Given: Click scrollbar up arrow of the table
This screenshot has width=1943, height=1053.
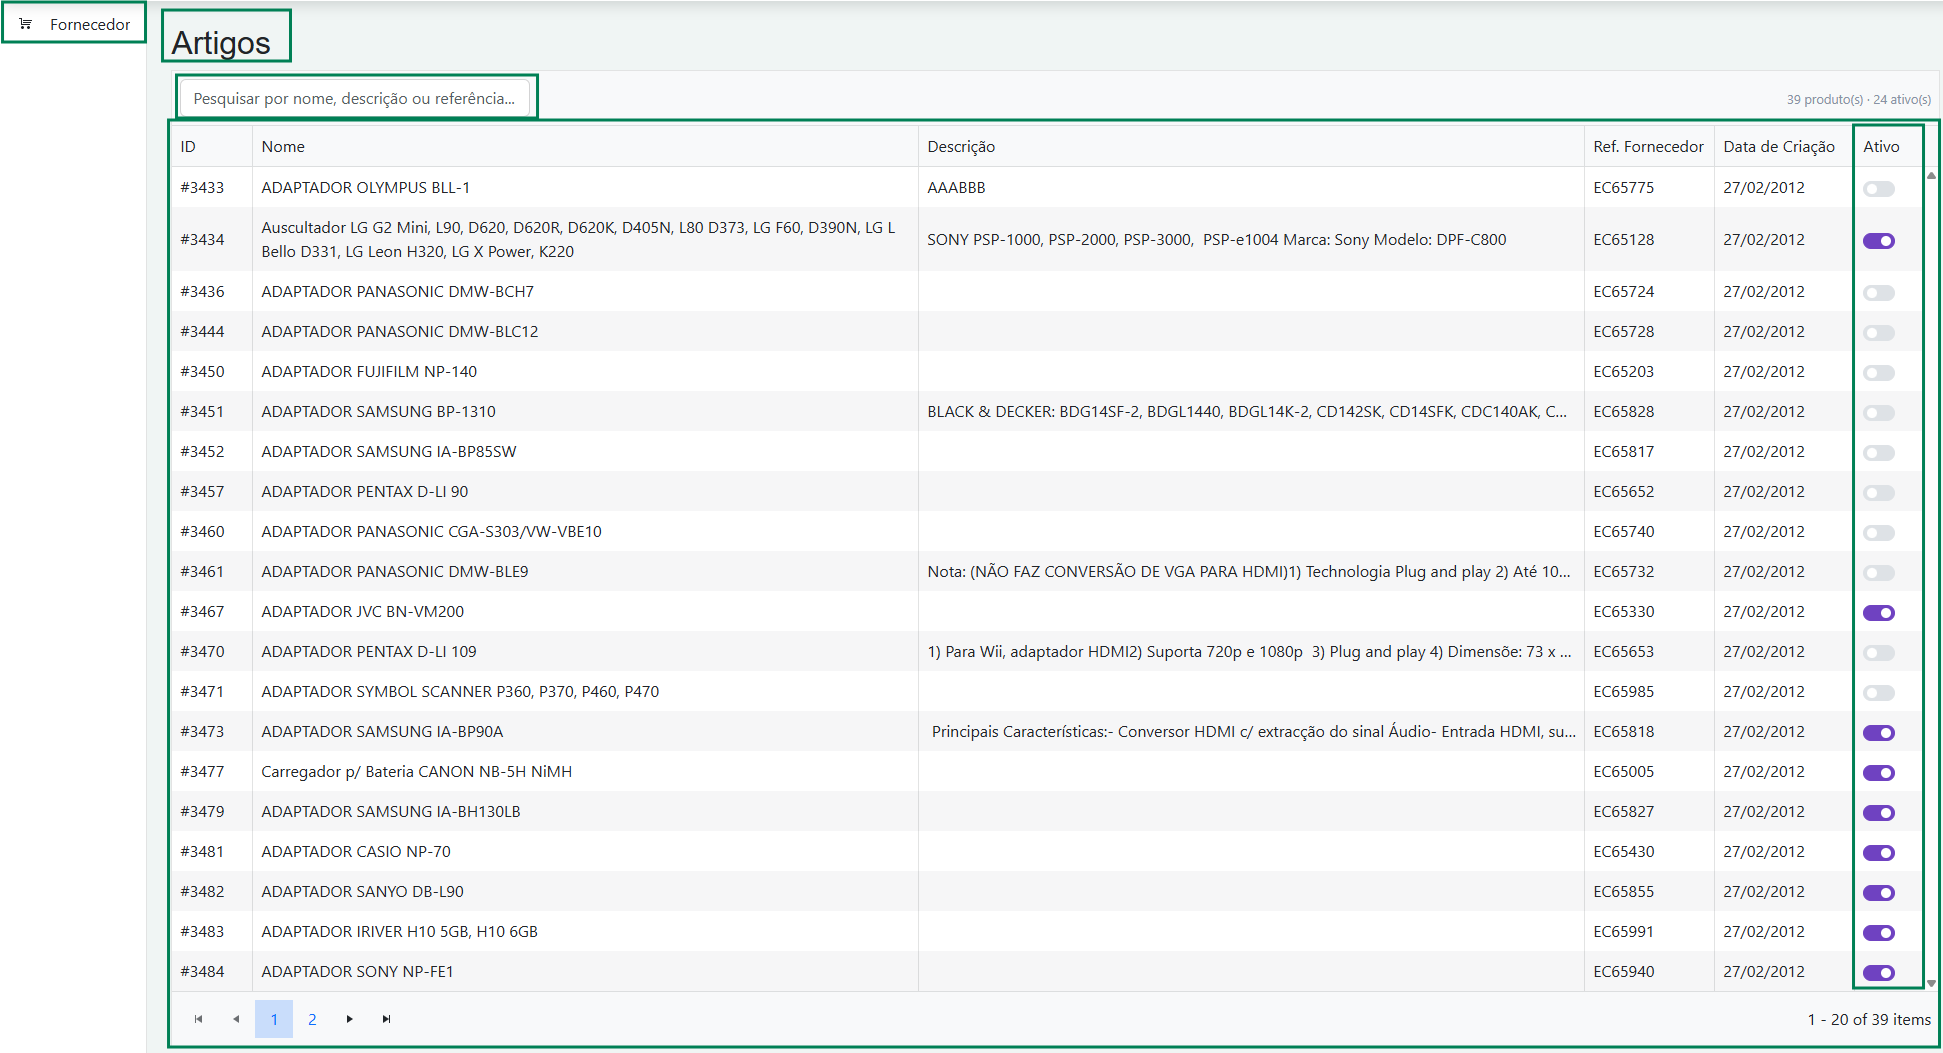Looking at the screenshot, I should pos(1931,175).
